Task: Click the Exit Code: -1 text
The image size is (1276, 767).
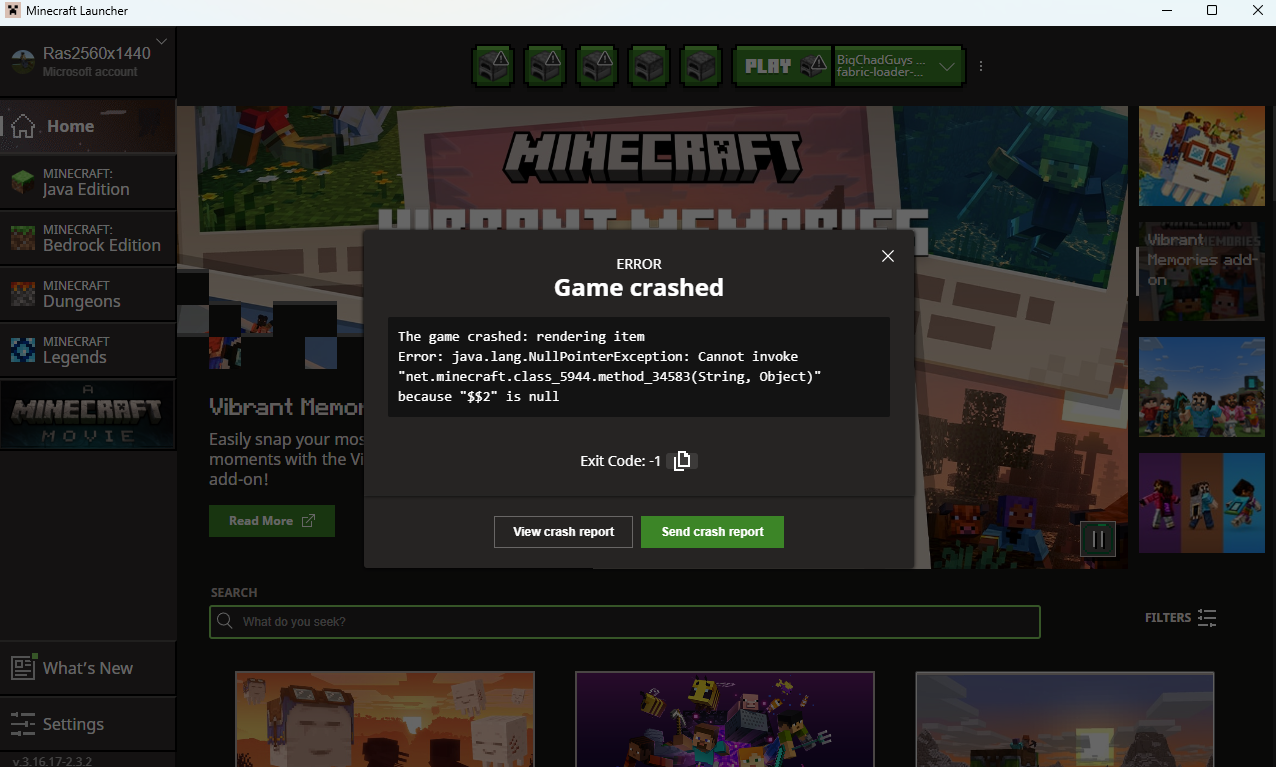Action: click(620, 461)
